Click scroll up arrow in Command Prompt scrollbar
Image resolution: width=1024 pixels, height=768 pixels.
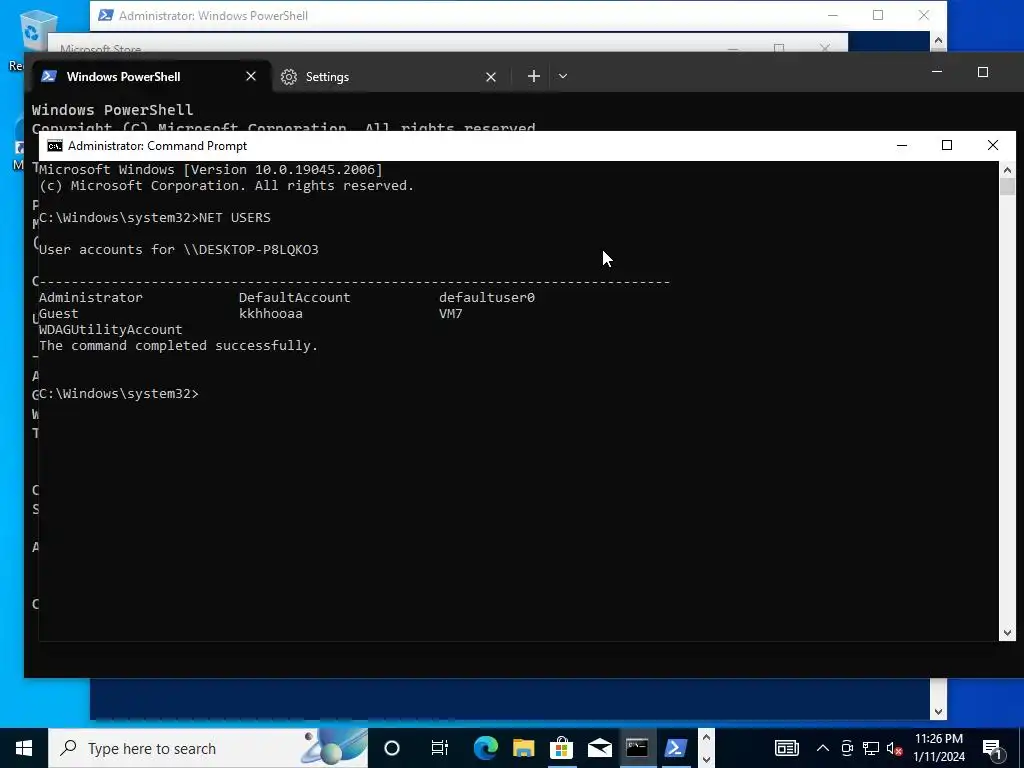click(x=1007, y=170)
